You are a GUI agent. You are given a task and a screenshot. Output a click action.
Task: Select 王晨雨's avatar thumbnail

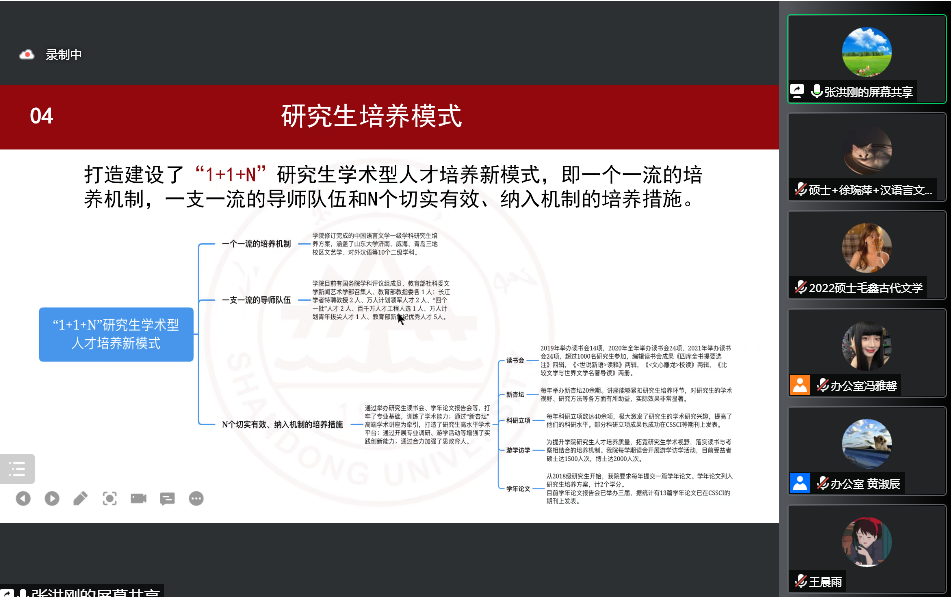tap(866, 543)
